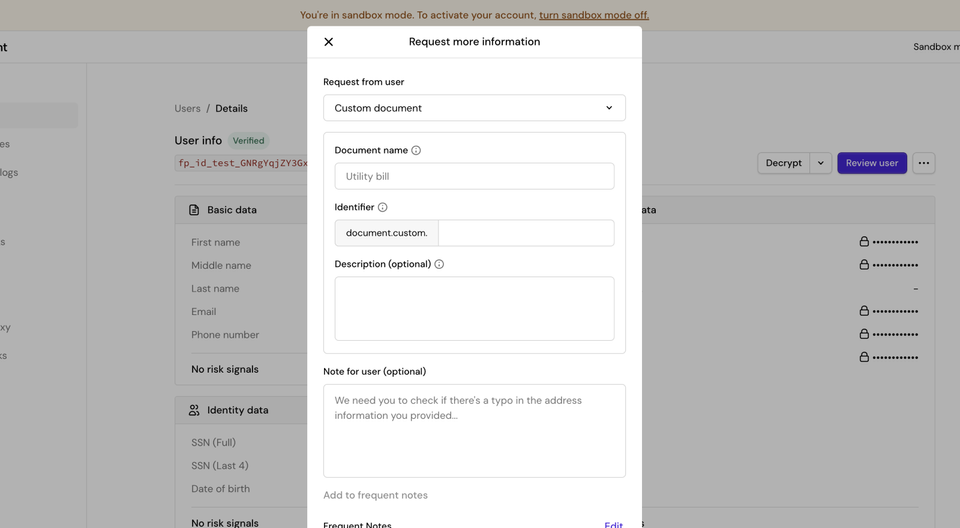Viewport: 960px width, 528px height.
Task: Click the Description text area
Action: pos(474,309)
